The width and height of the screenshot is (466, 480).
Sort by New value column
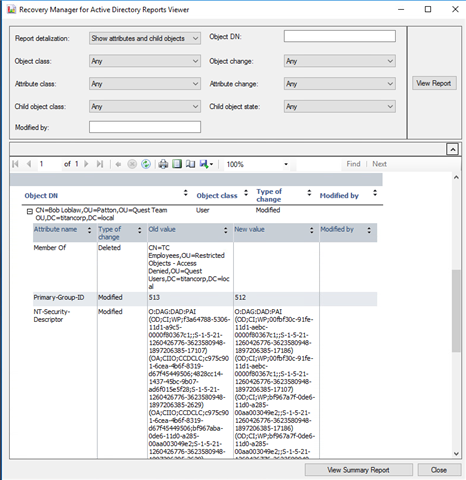[x=312, y=230]
